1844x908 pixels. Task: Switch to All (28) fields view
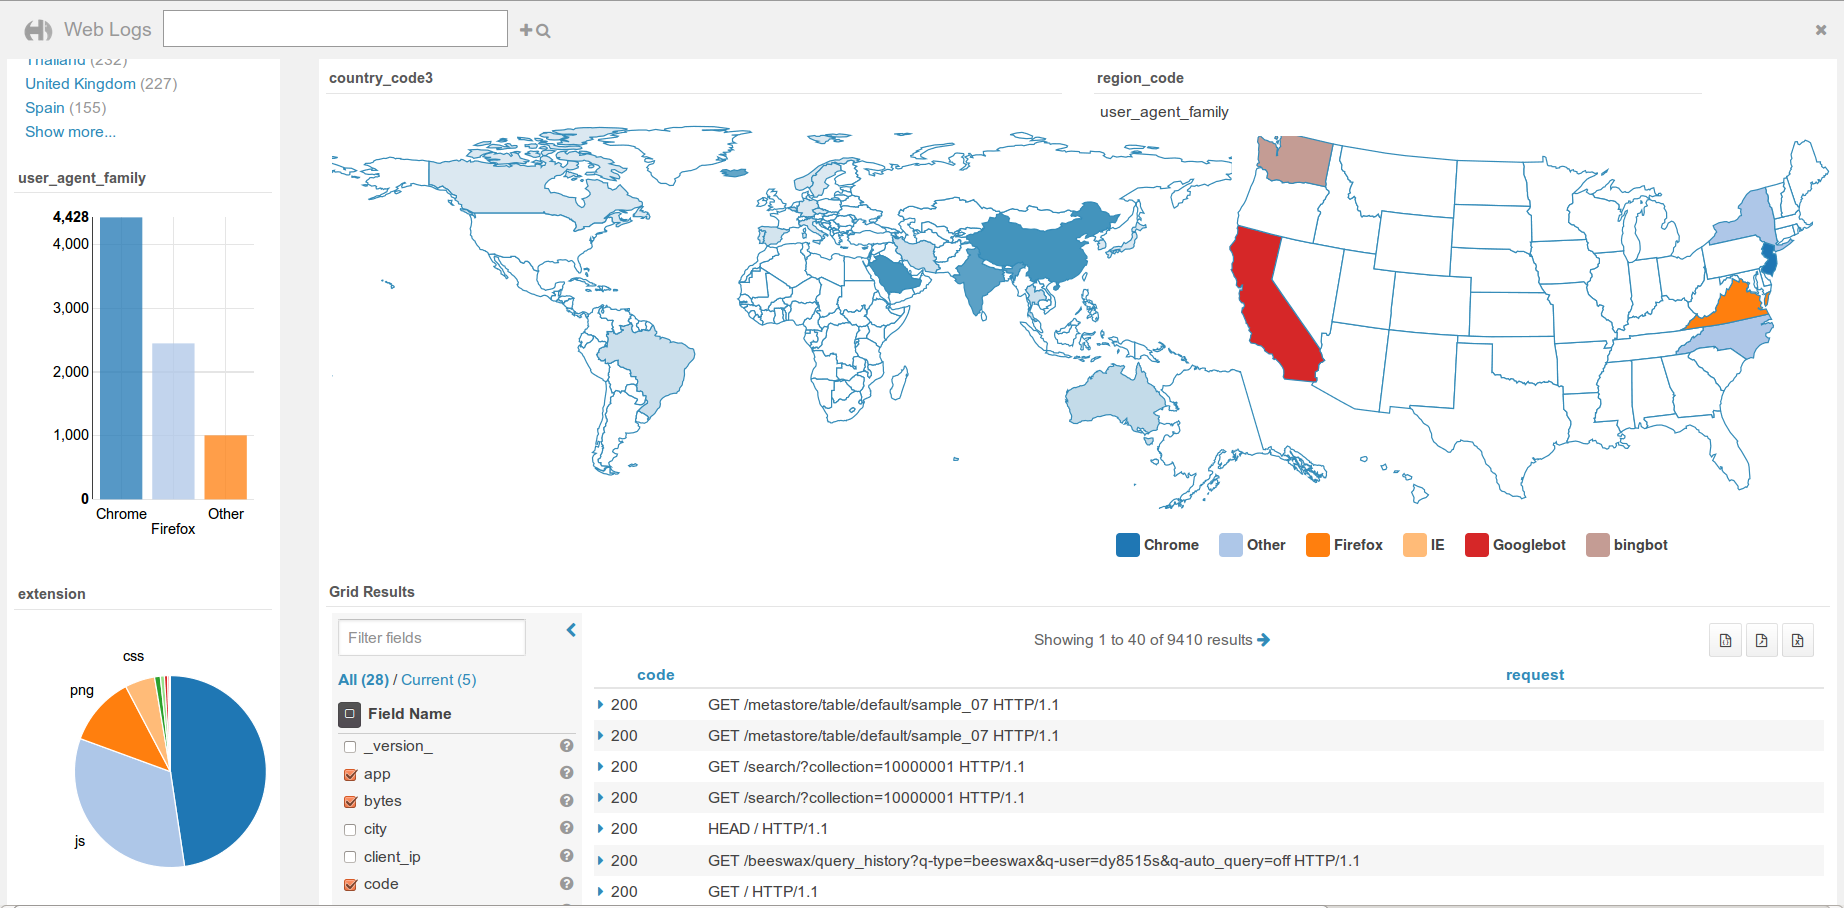click(363, 680)
